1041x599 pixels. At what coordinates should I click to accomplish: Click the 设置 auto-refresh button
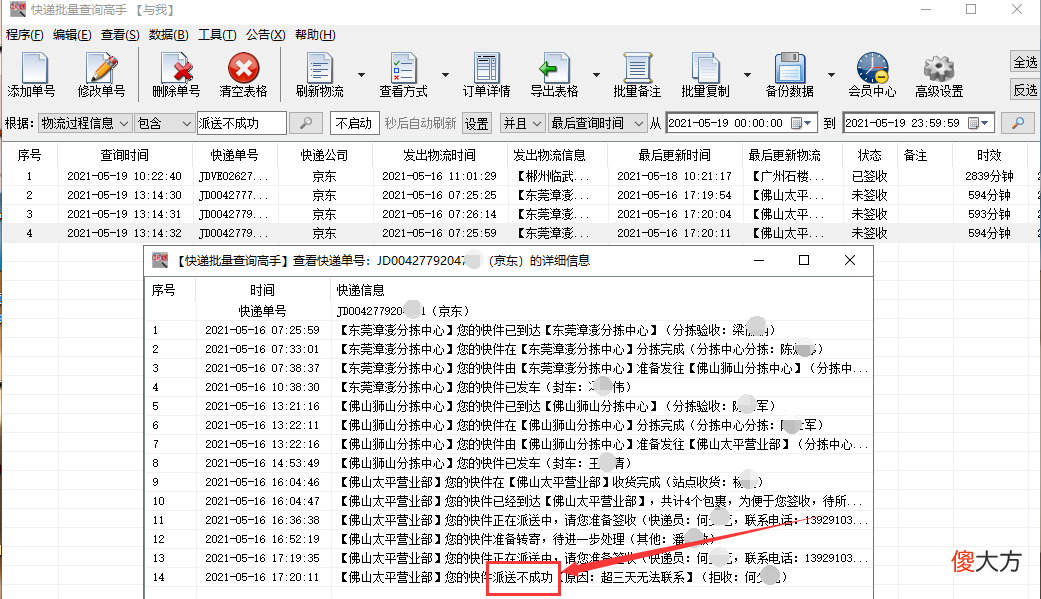(477, 124)
